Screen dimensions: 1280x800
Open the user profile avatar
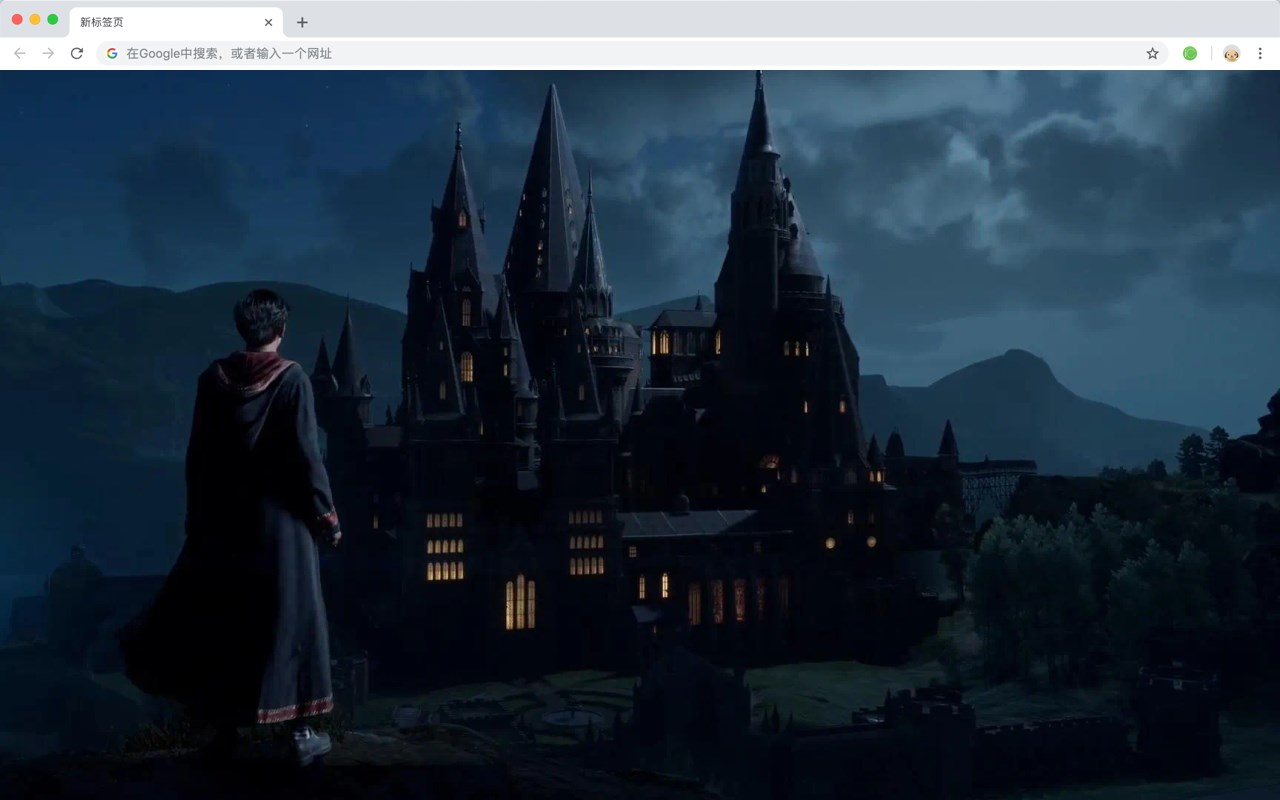(x=1231, y=53)
